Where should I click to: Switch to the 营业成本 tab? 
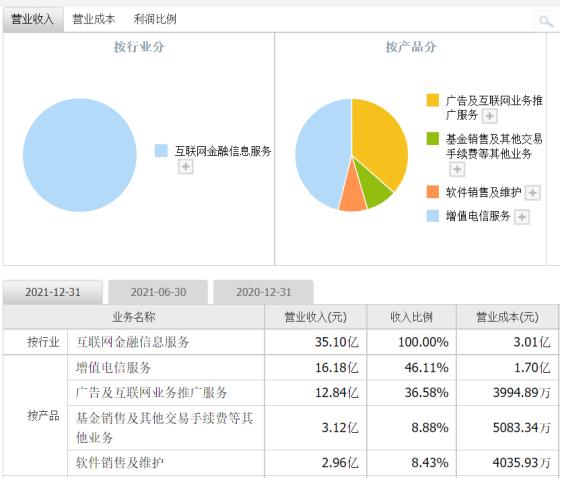pyautogui.click(x=94, y=19)
